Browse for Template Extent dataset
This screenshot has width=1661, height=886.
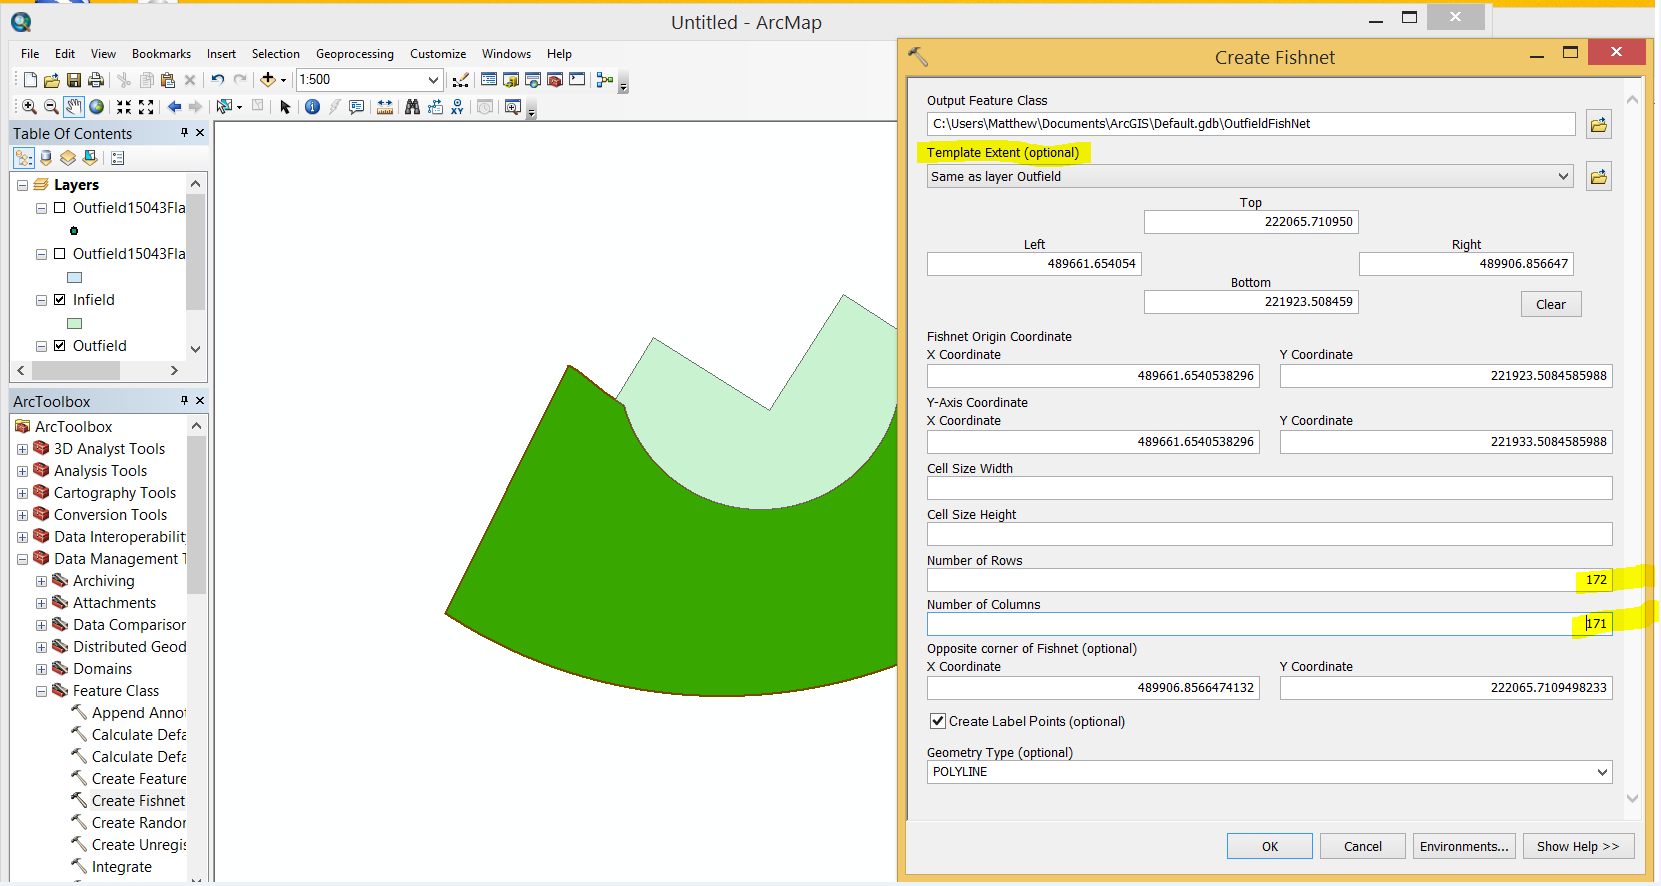pyautogui.click(x=1599, y=177)
